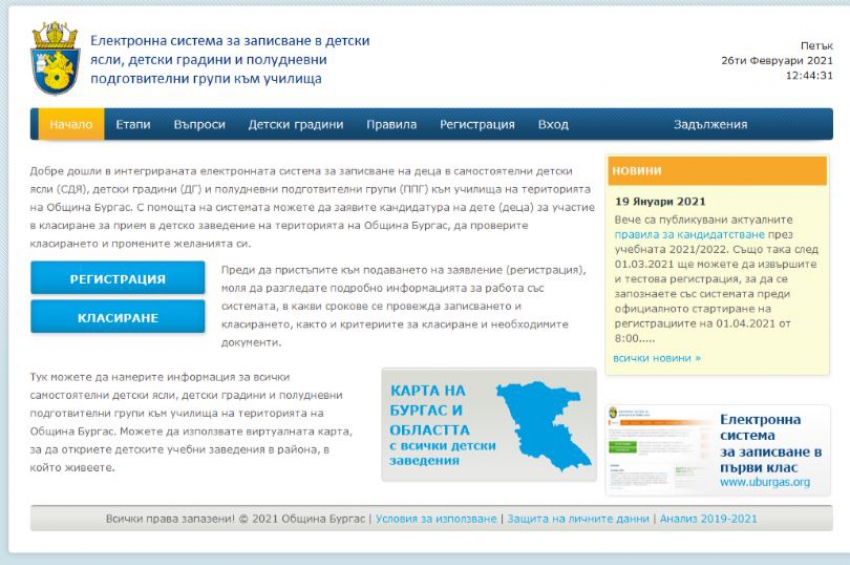Open the first-grade enrollment system thumbnail
This screenshot has height=565, width=850.
tap(656, 449)
